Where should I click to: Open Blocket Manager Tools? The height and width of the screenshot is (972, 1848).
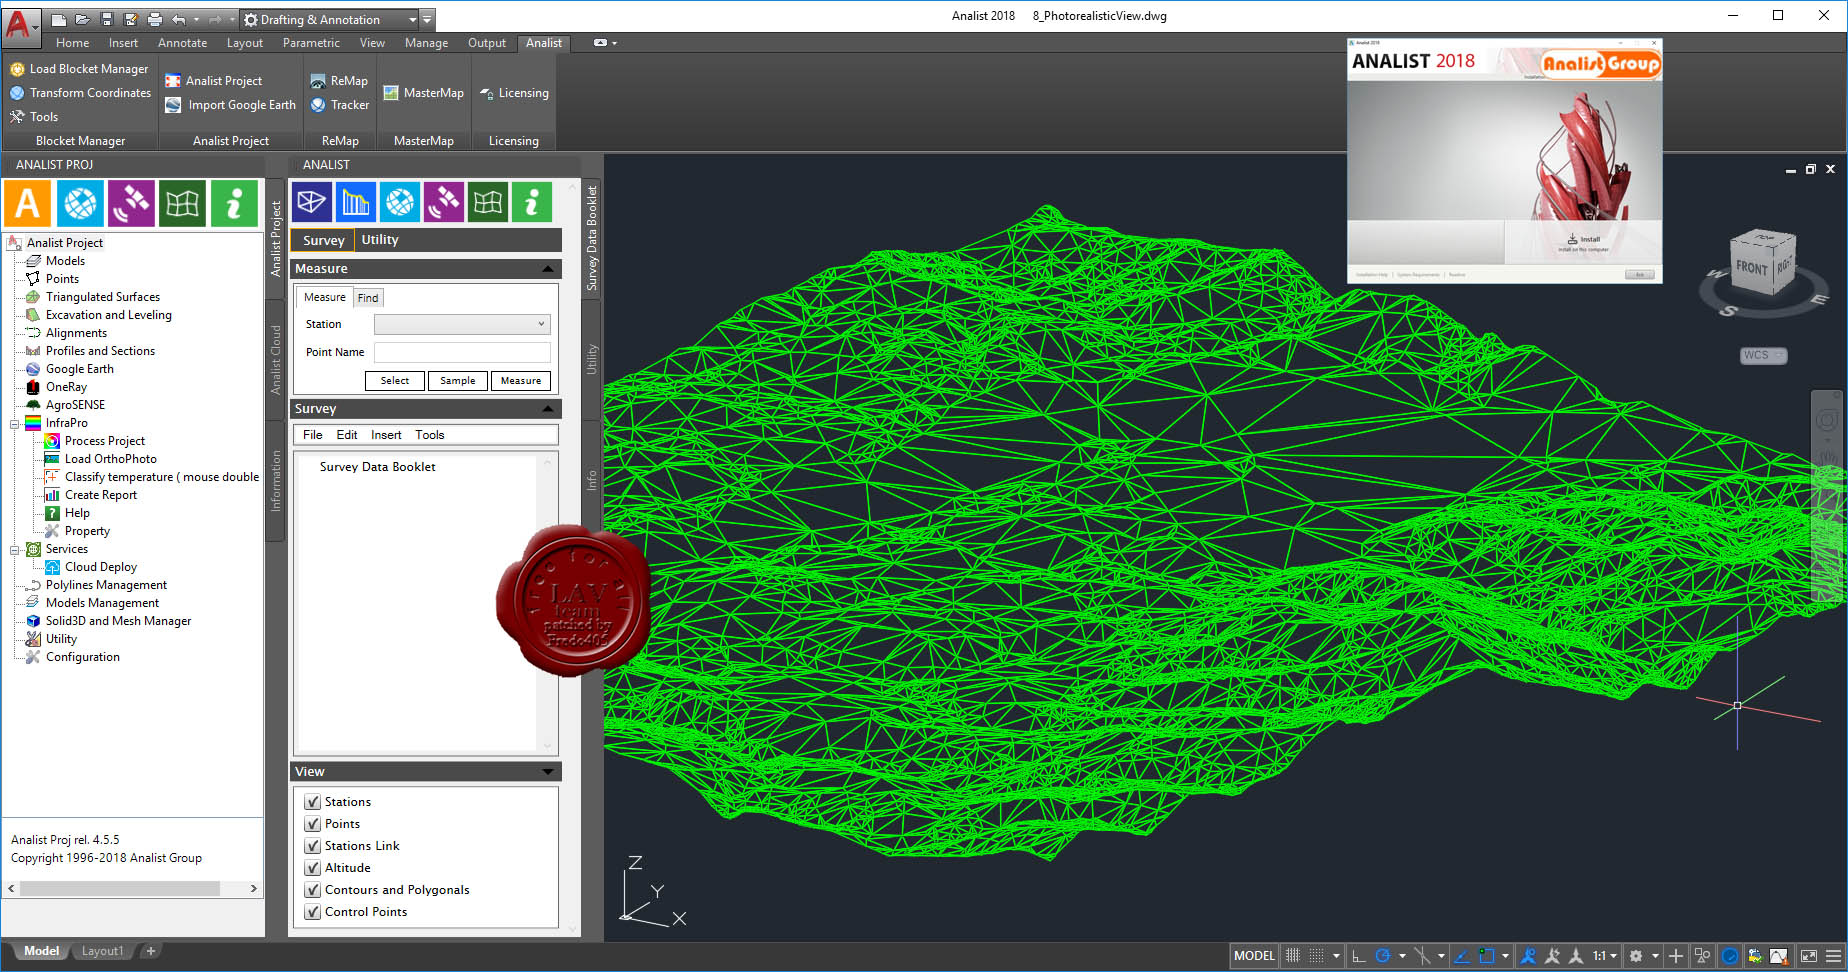pos(34,117)
